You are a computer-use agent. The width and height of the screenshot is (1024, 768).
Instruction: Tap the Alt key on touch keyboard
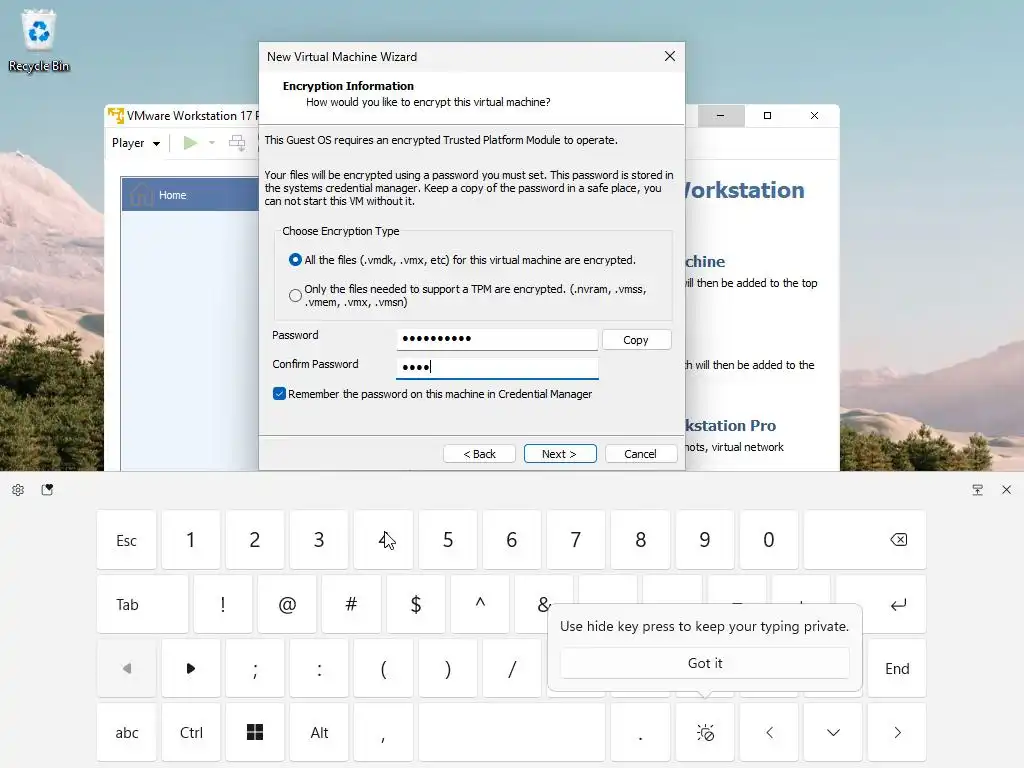(319, 732)
